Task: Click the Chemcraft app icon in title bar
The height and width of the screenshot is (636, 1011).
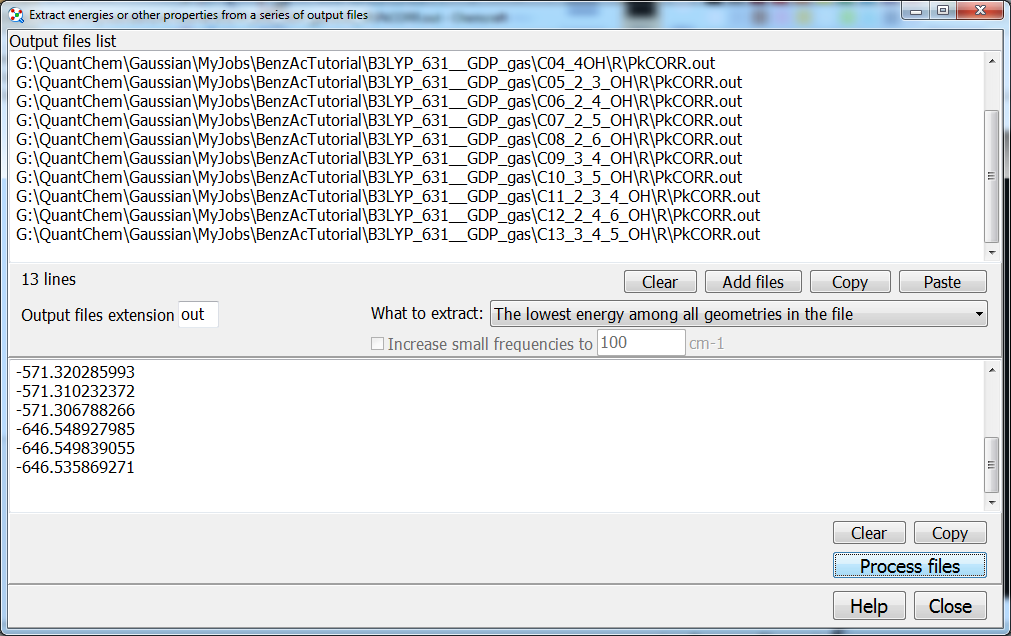Action: [x=15, y=15]
